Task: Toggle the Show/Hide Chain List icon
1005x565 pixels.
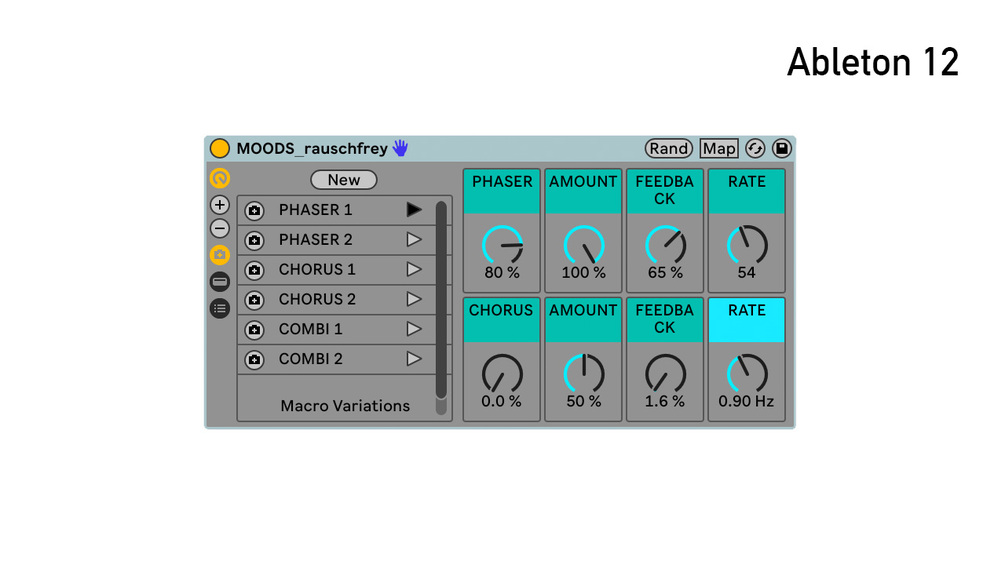Action: coord(220,282)
